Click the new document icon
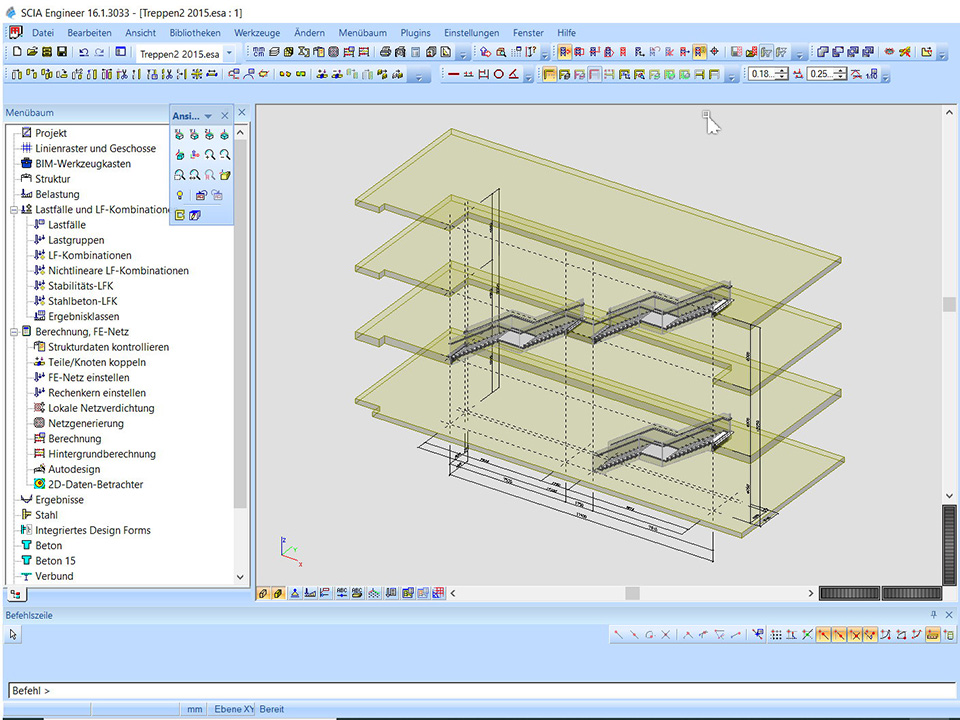 point(16,52)
